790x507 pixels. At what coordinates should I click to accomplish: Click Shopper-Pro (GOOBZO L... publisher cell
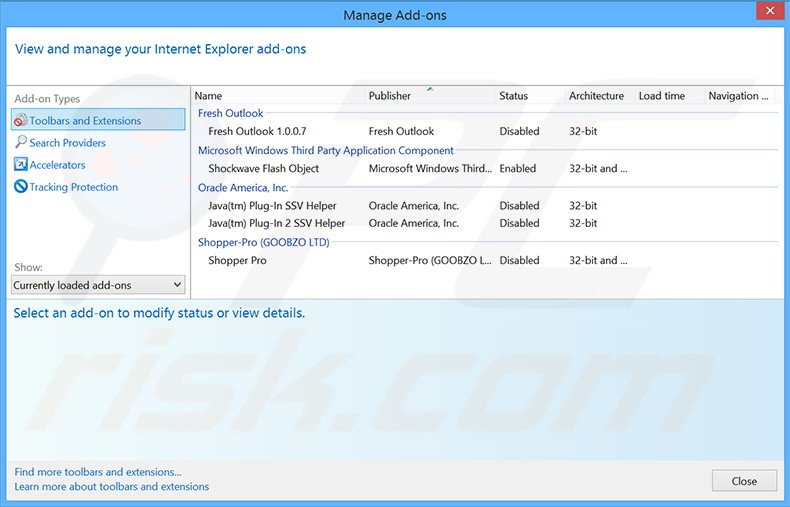(x=430, y=261)
